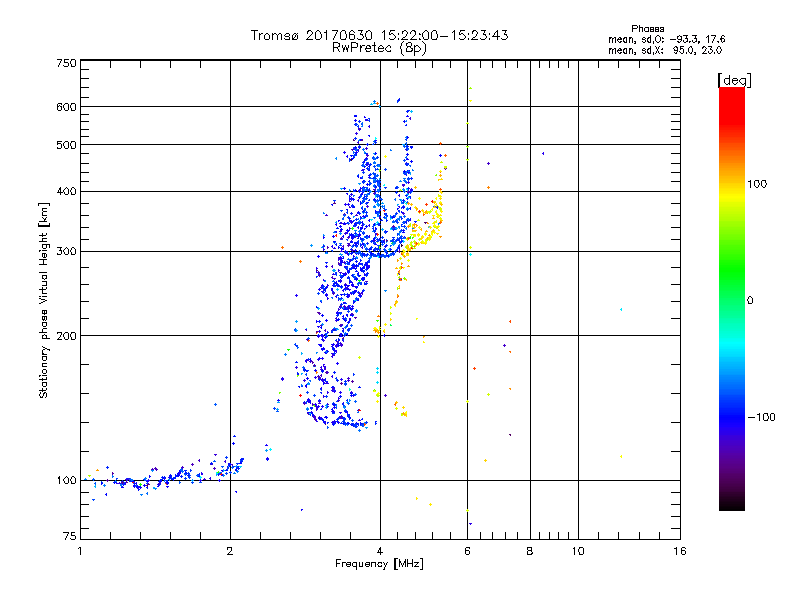Click the "[deg]" colorbar unit label
The width and height of the screenshot is (800, 600).
click(x=734, y=80)
